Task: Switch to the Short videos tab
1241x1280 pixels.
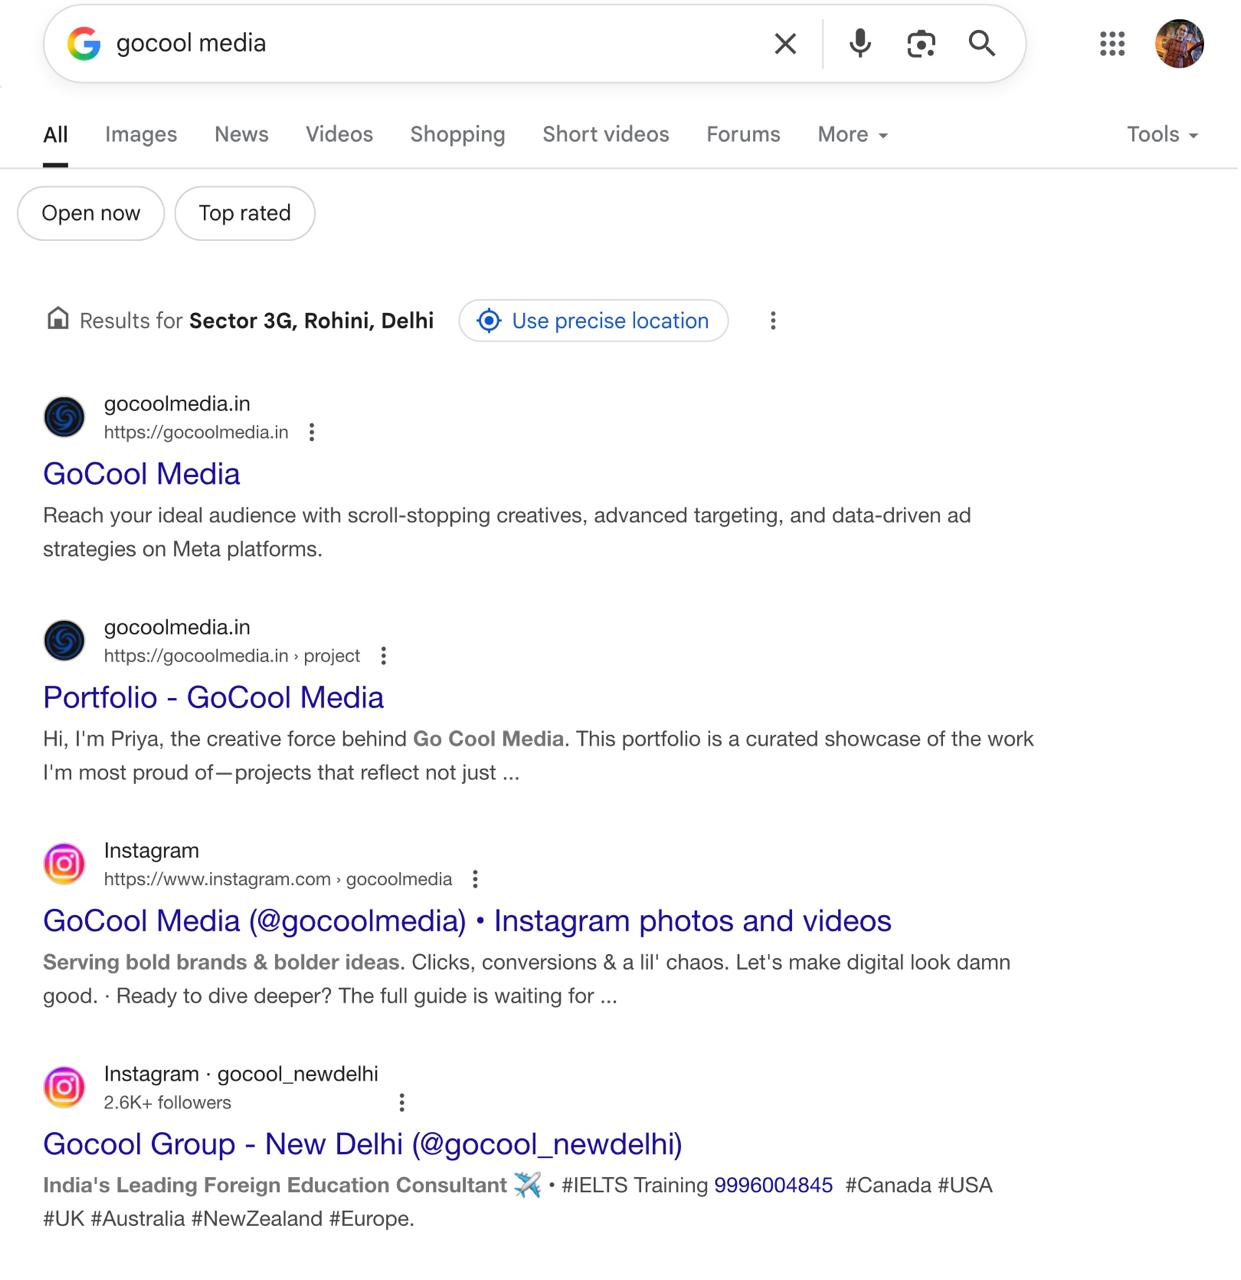Action: click(606, 135)
